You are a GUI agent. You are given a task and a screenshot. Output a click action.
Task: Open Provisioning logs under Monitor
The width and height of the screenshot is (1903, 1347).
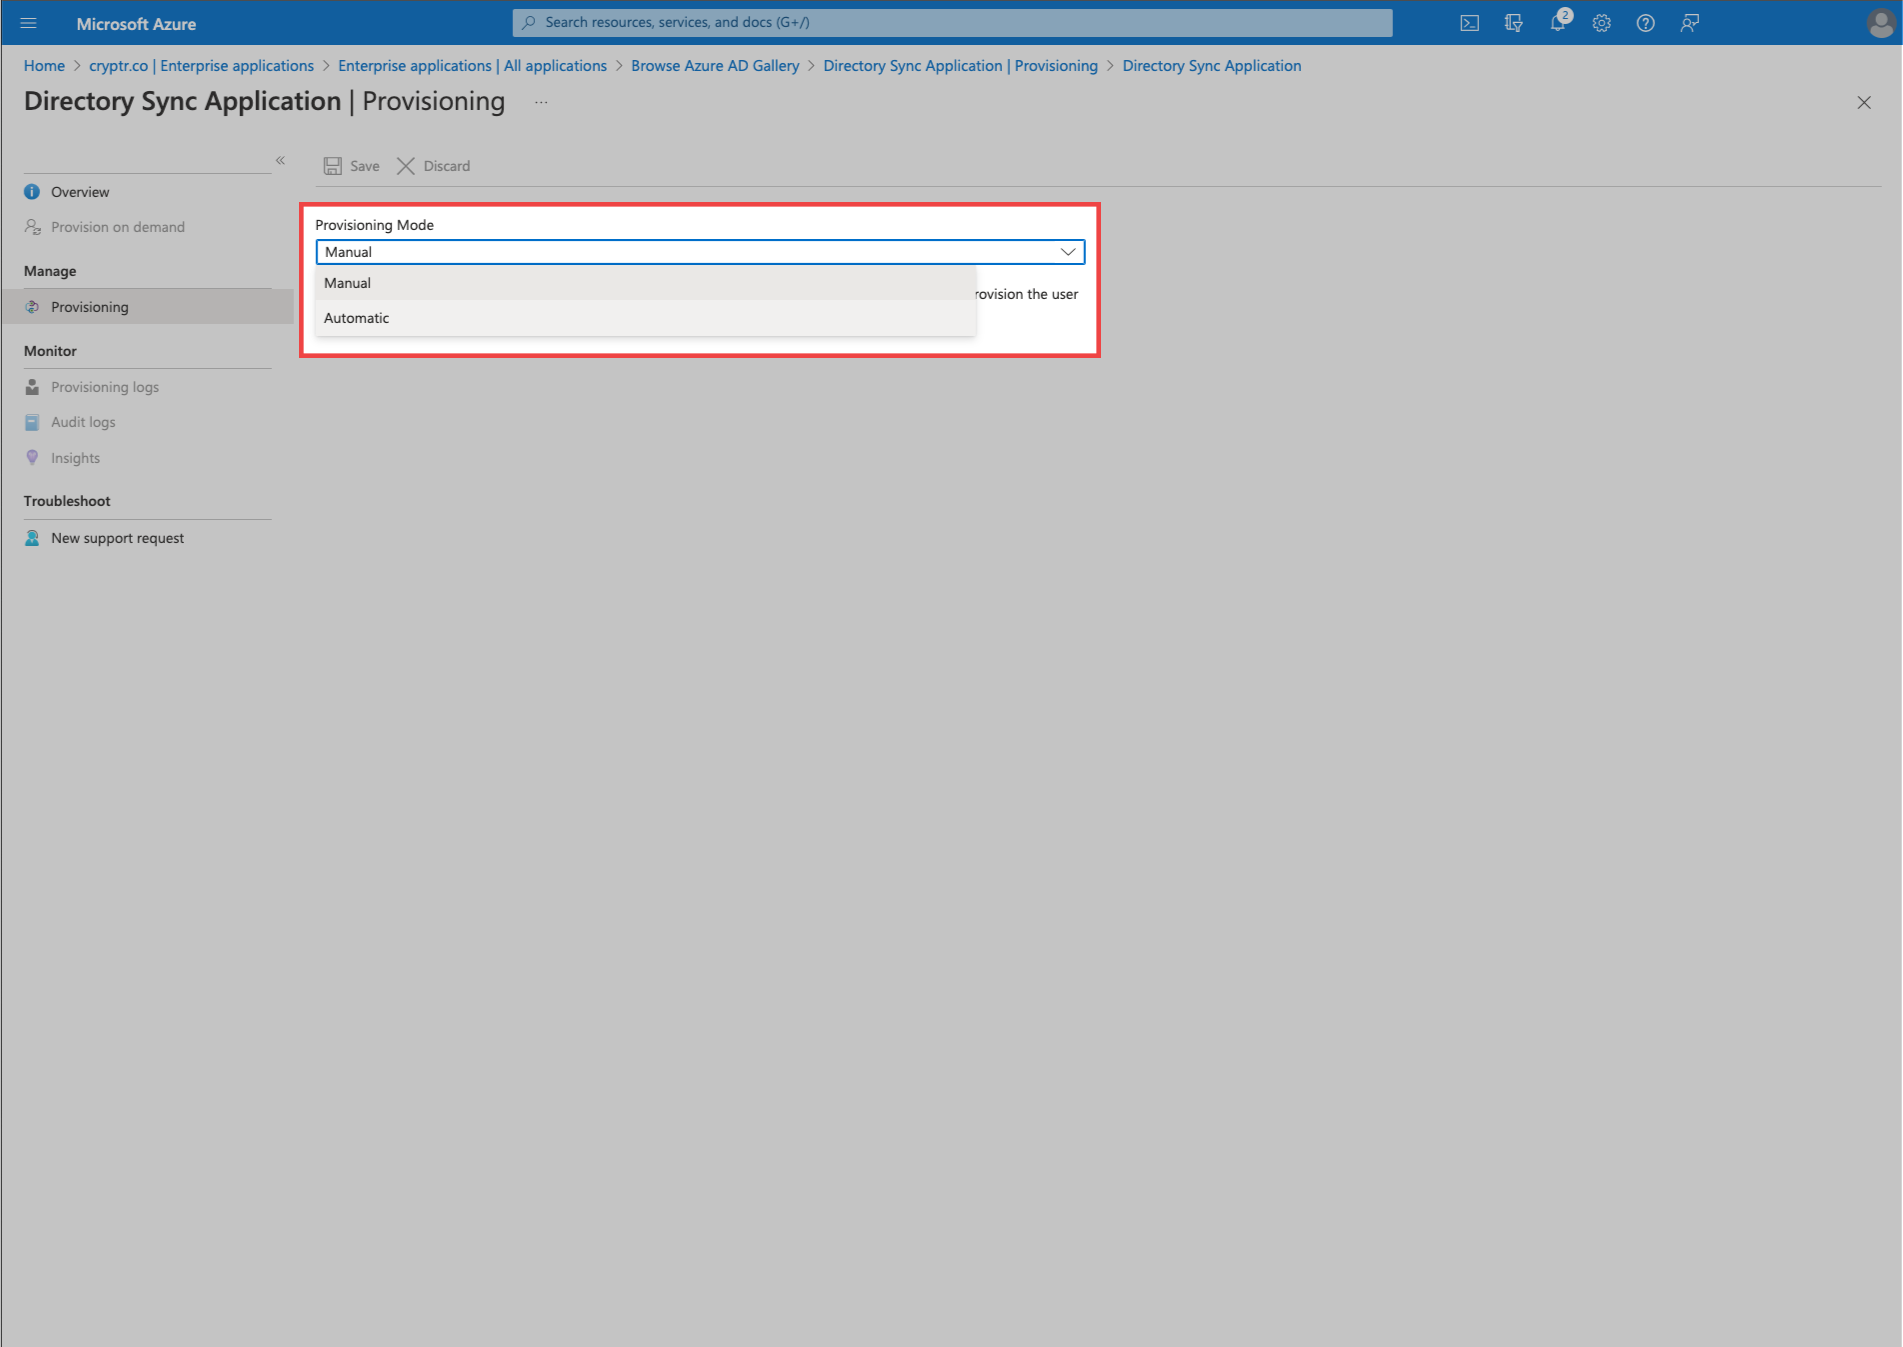point(105,387)
